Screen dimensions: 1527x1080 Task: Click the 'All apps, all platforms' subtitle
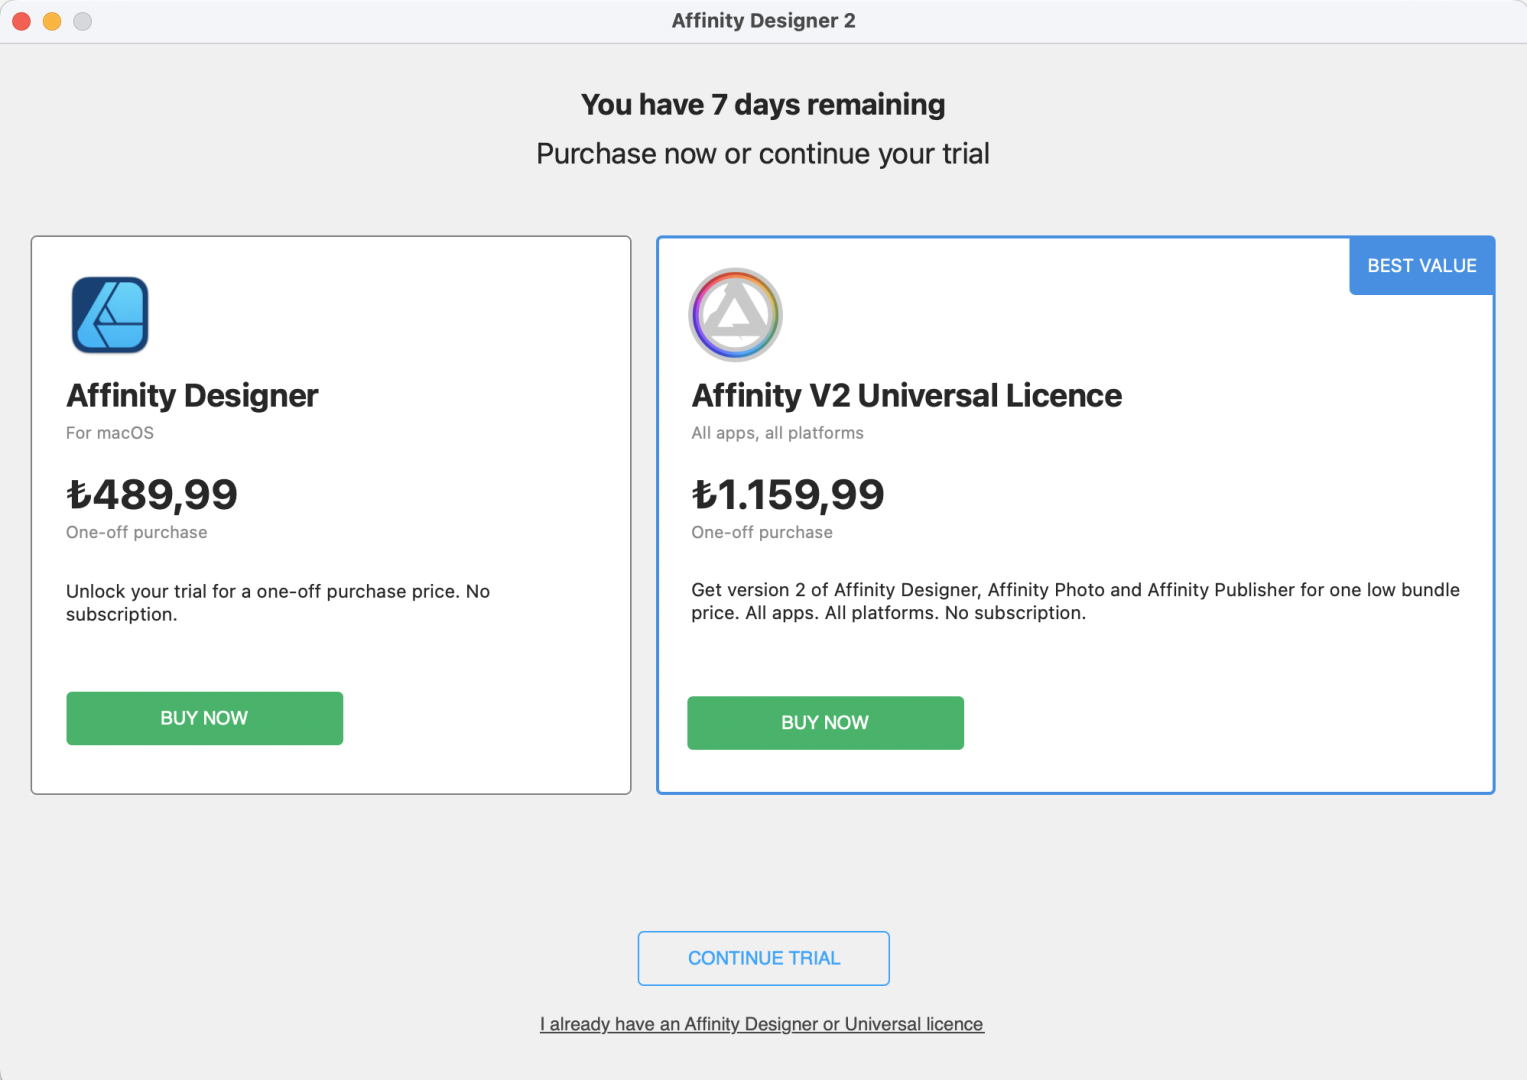777,432
